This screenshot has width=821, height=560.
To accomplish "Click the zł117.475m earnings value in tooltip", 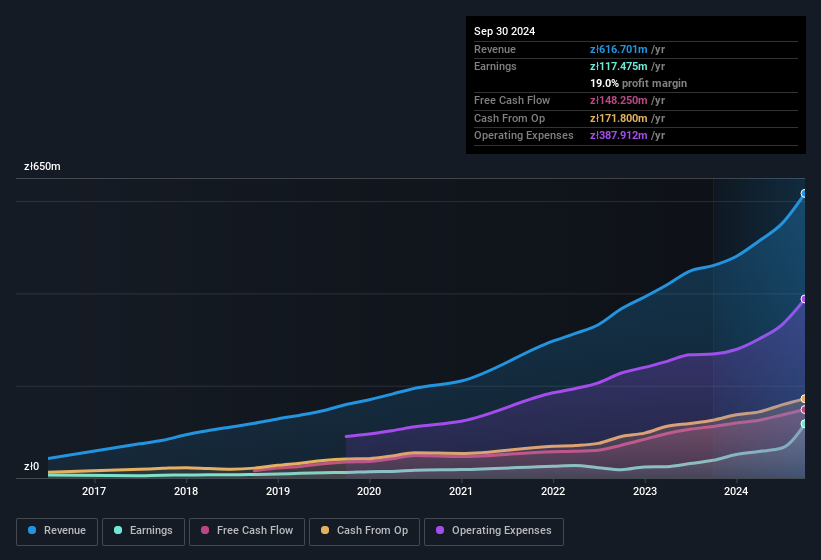I will click(x=618, y=66).
